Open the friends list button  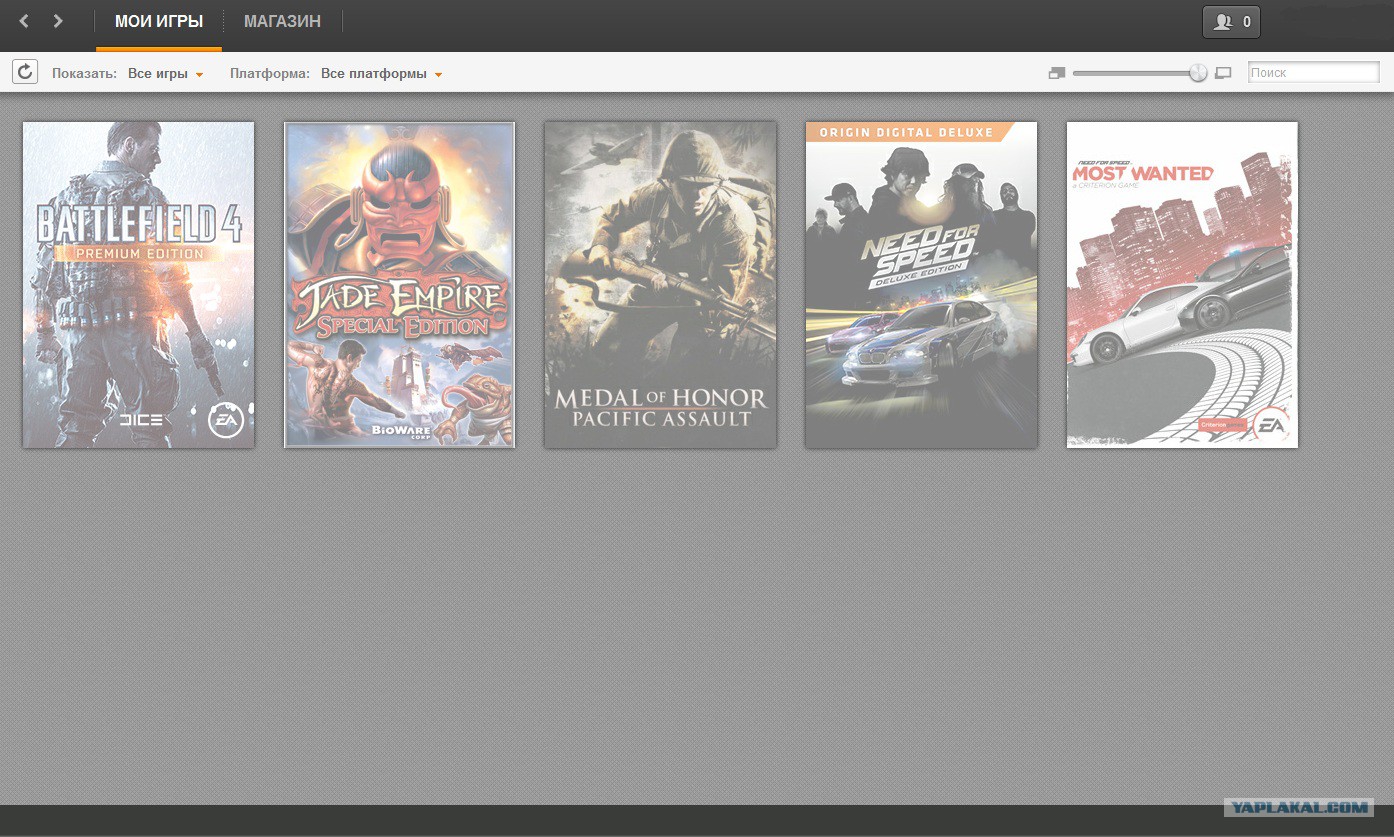point(1231,22)
